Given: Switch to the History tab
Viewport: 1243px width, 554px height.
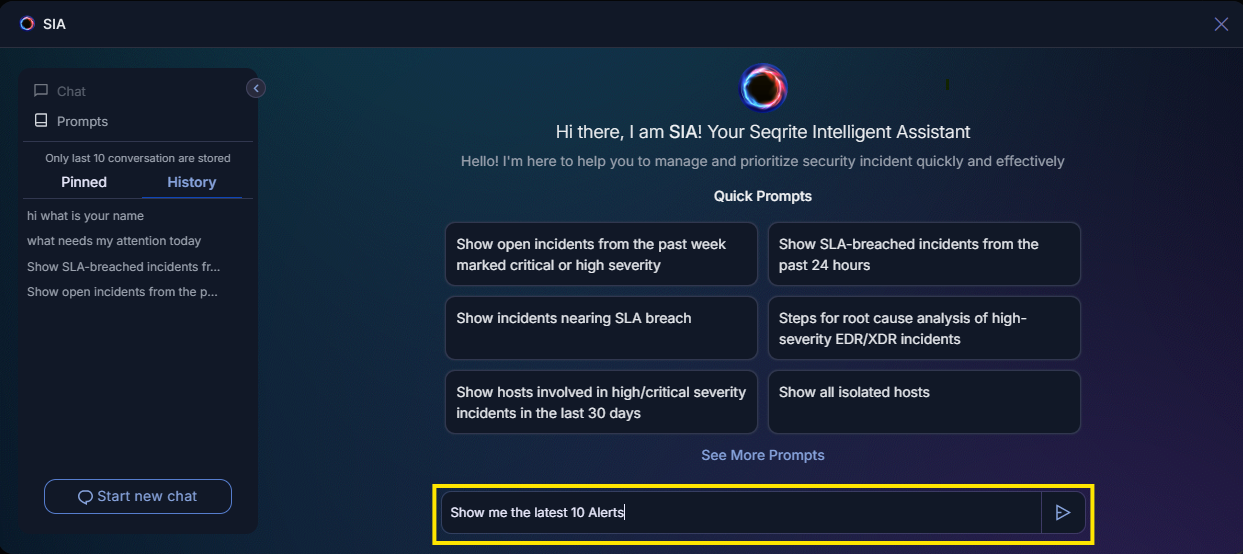Looking at the screenshot, I should coord(191,182).
